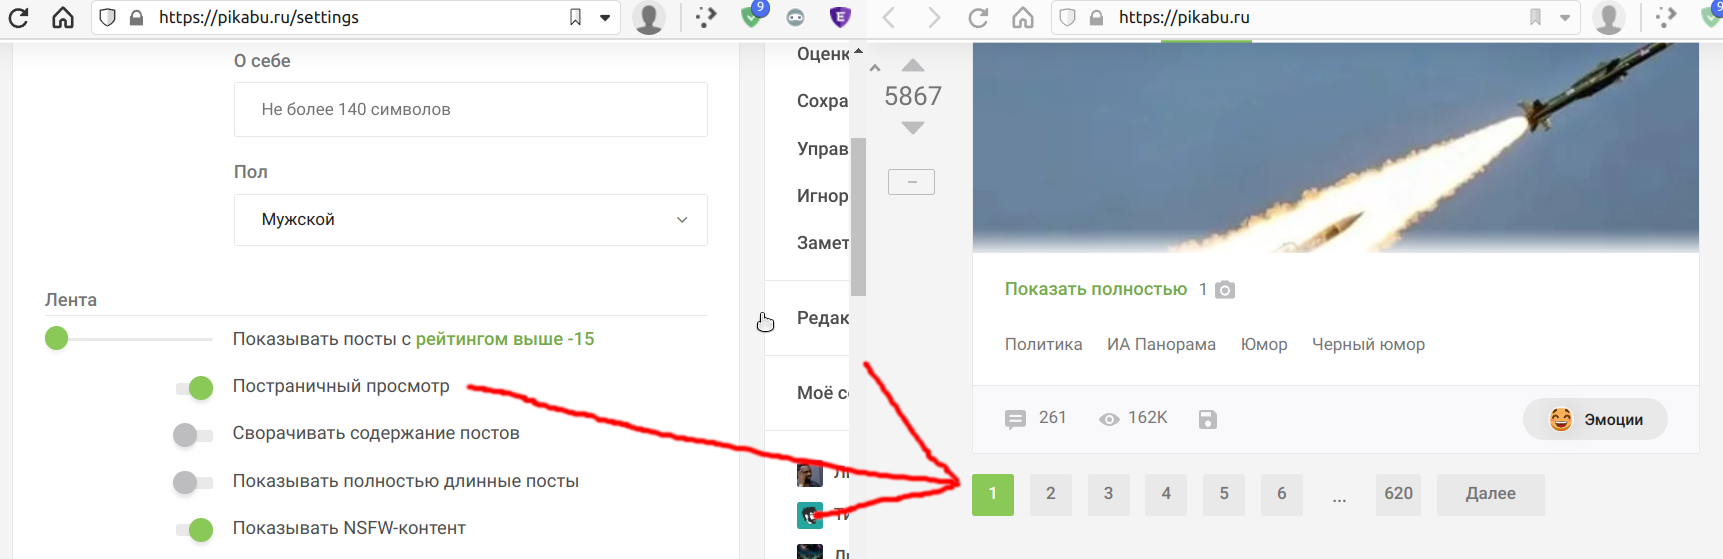Open bookmark dropdown arrow in settings browser
Image resolution: width=1723 pixels, height=559 pixels.
605,18
